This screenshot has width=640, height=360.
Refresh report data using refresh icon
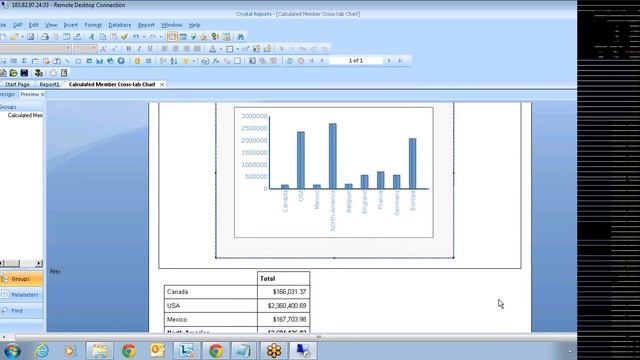click(x=289, y=61)
